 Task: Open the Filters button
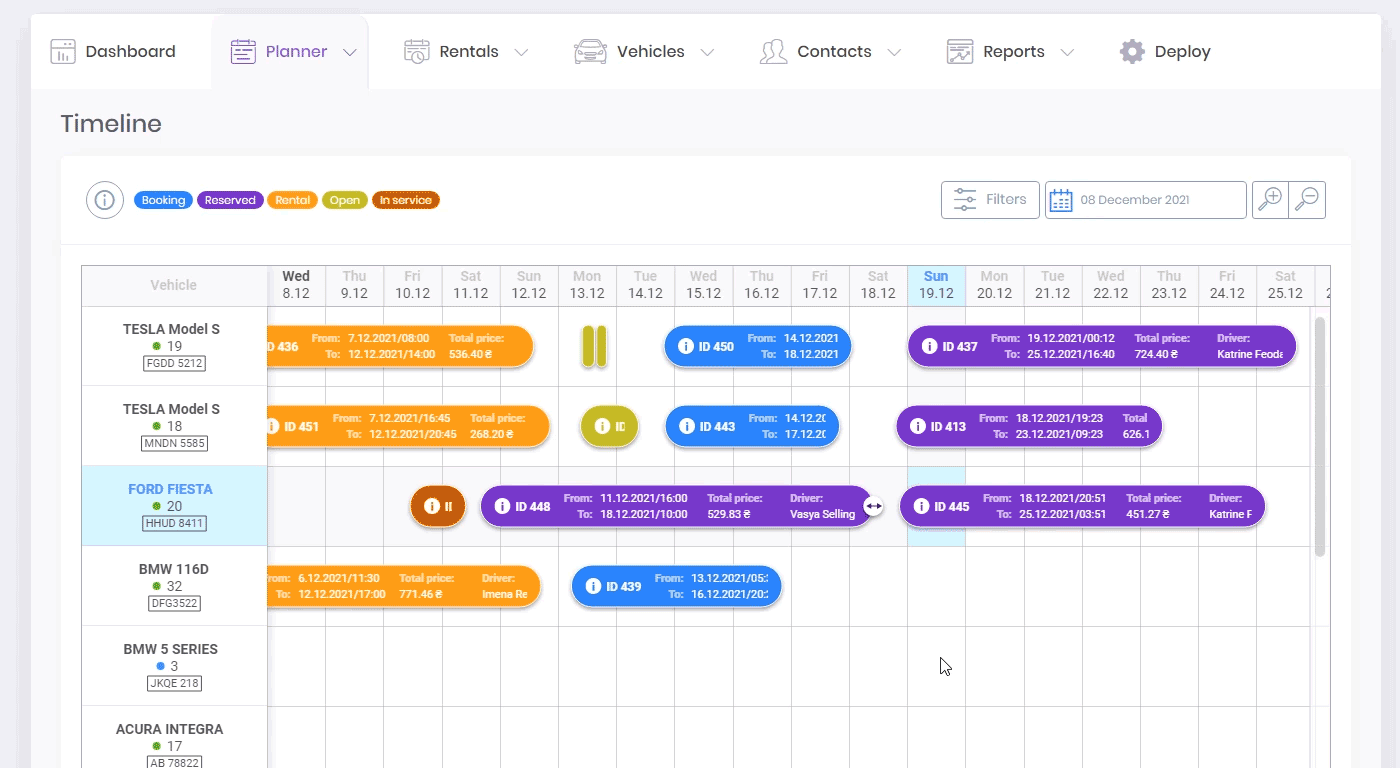[x=990, y=199]
